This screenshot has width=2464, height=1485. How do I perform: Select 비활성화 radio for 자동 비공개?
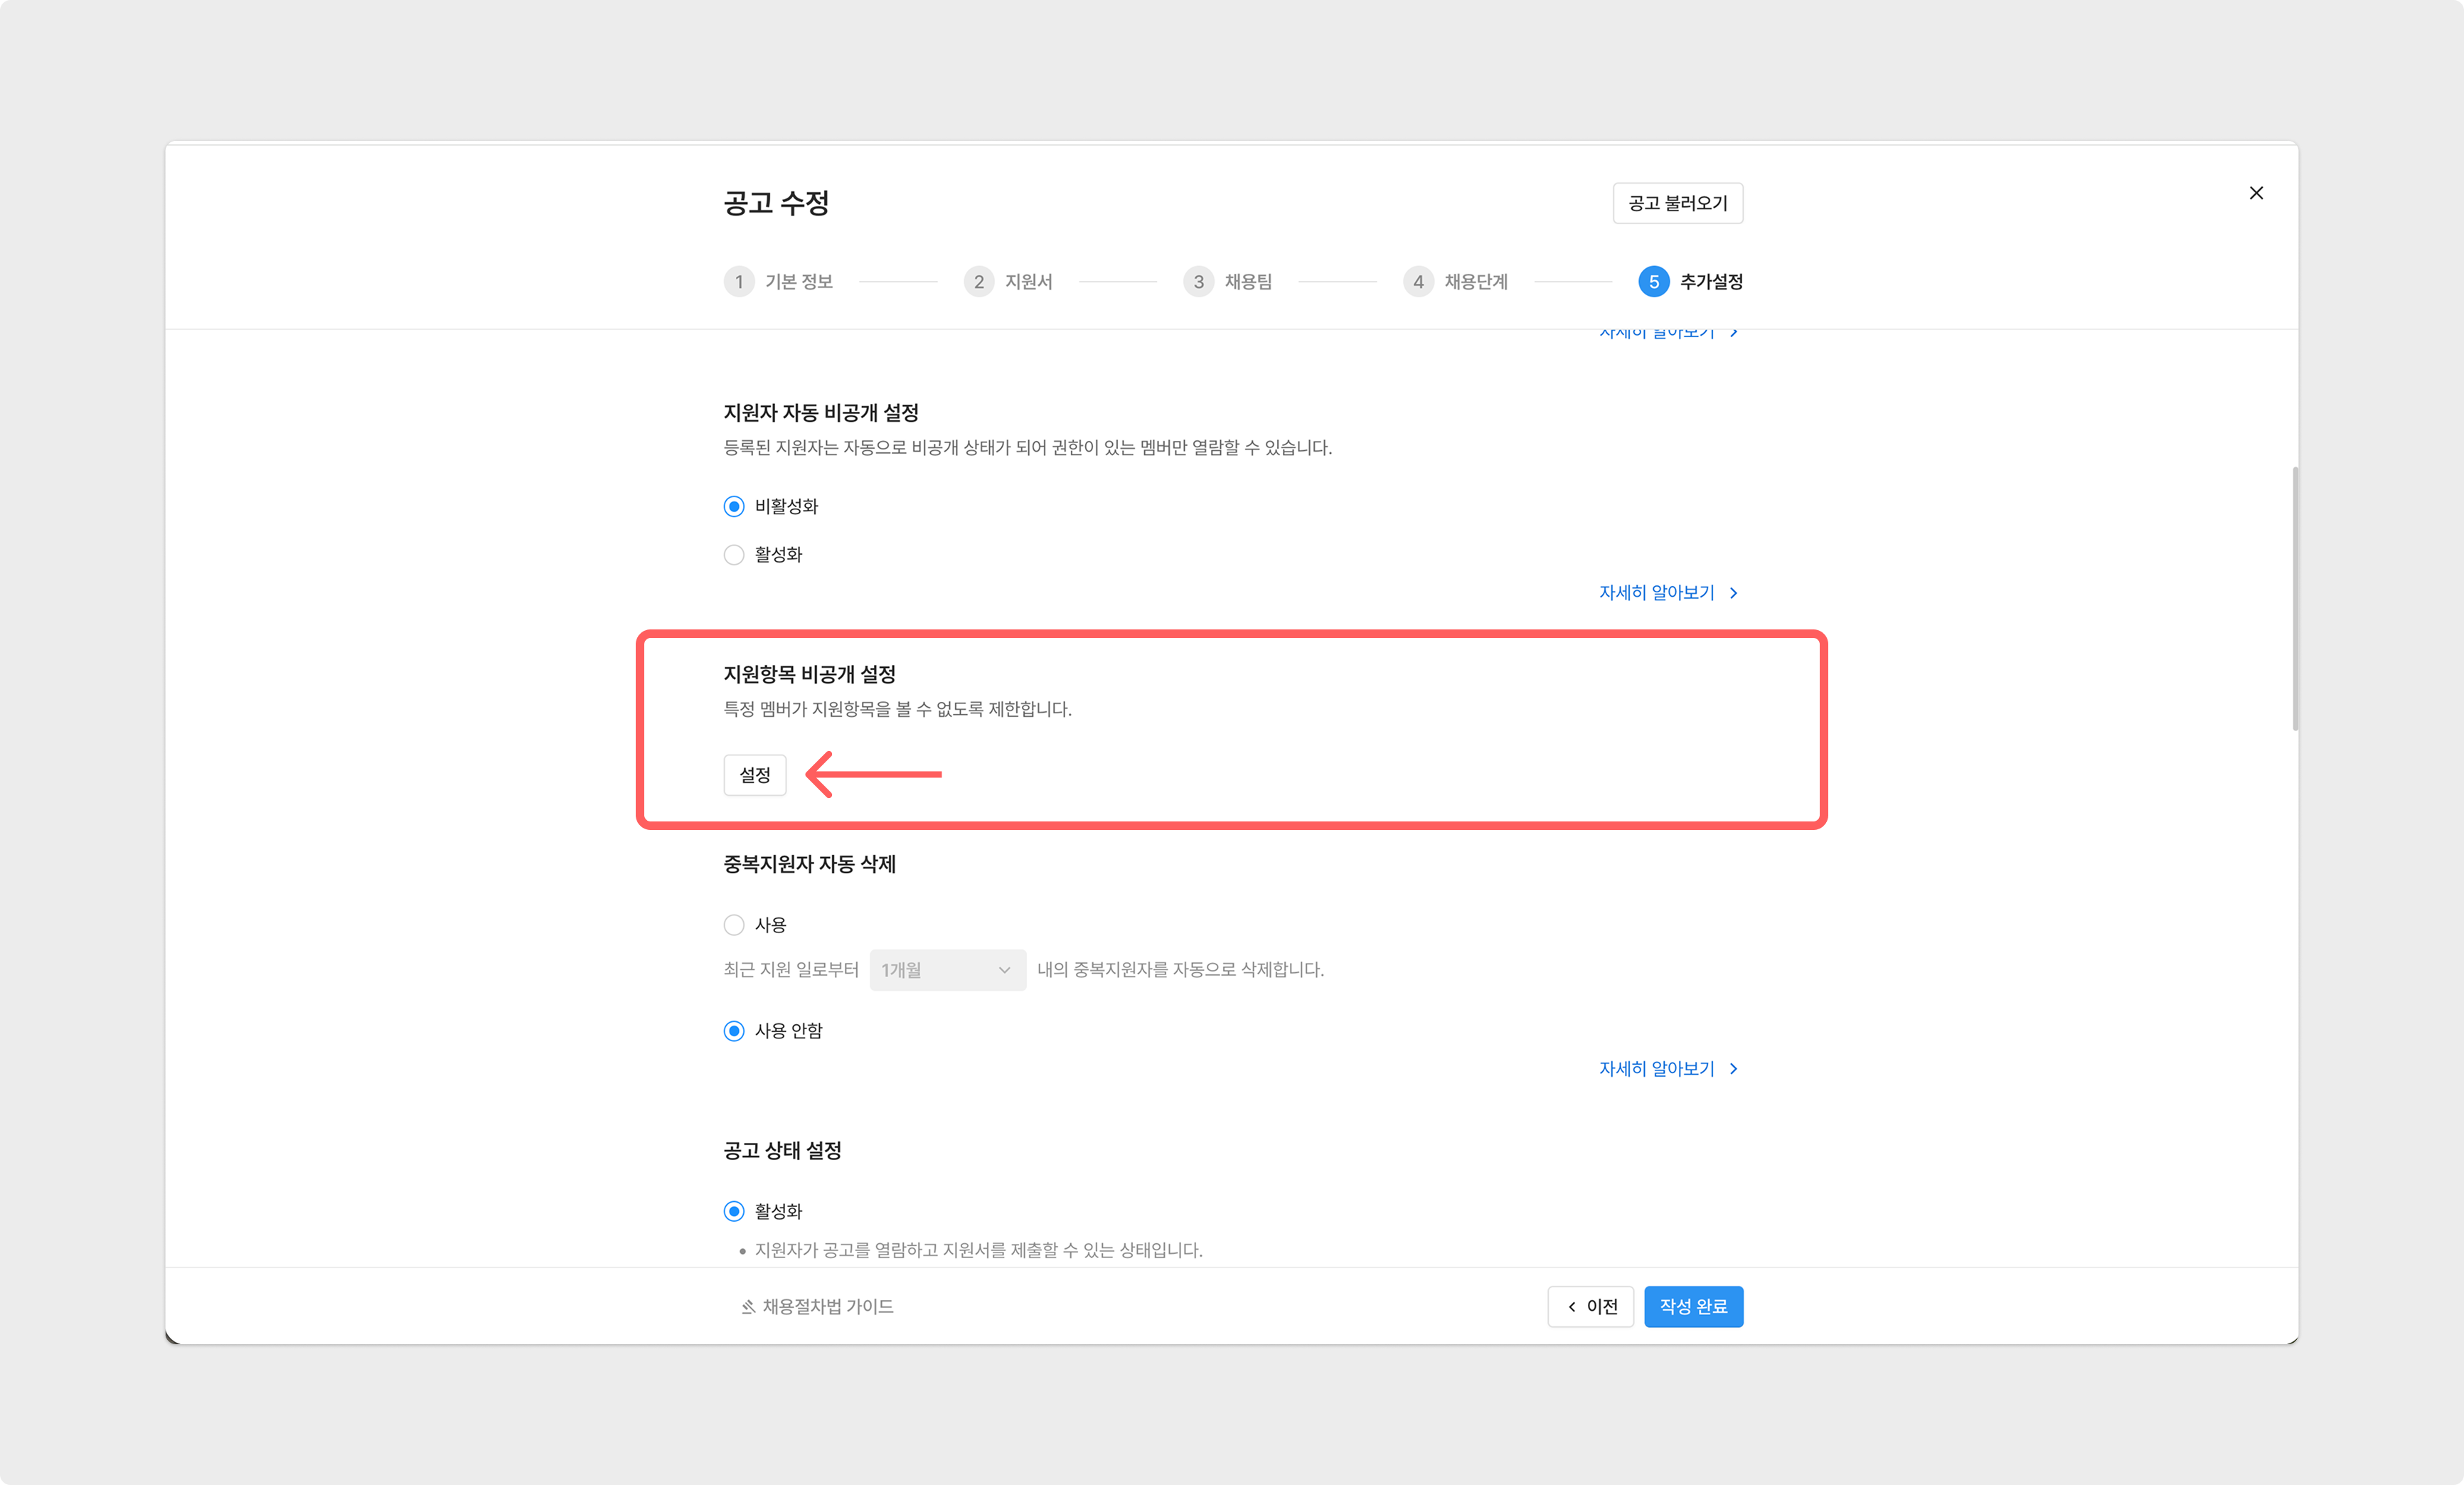tap(734, 507)
